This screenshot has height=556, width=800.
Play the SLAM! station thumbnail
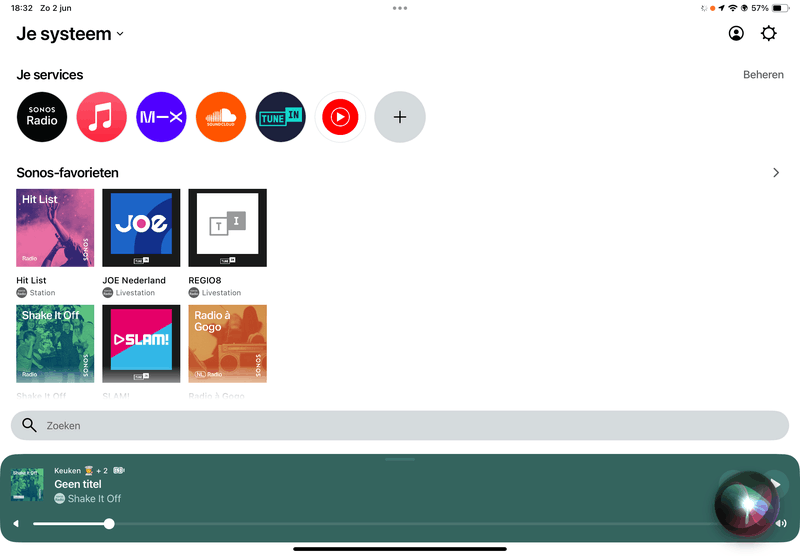[x=141, y=344]
